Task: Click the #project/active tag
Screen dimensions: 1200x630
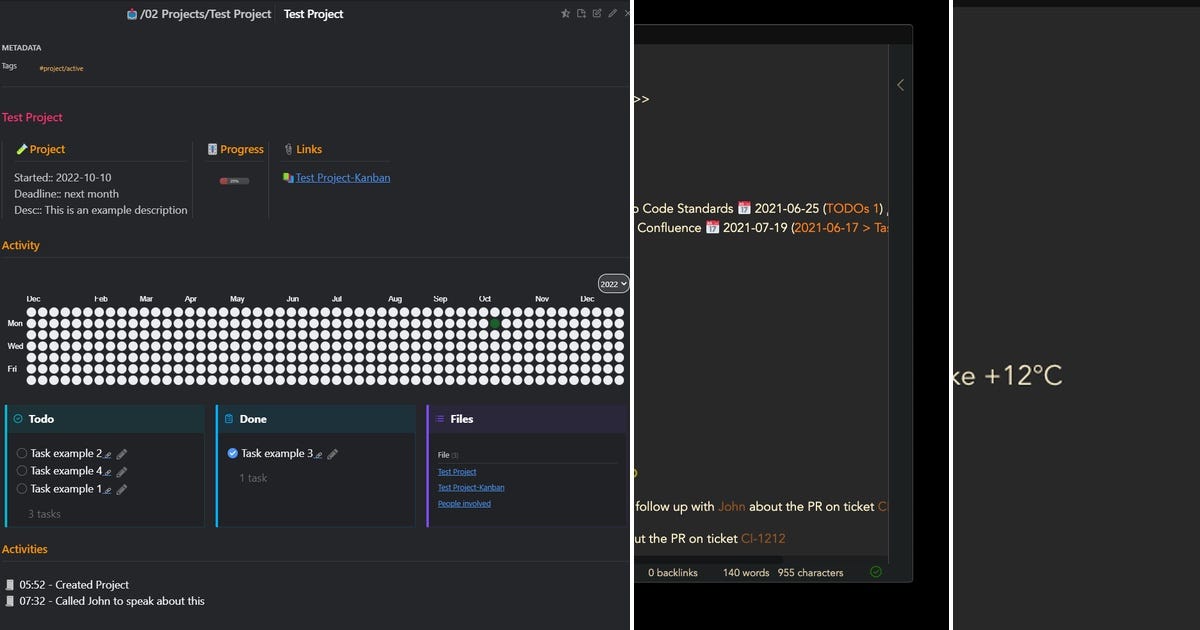Action: [x=61, y=68]
